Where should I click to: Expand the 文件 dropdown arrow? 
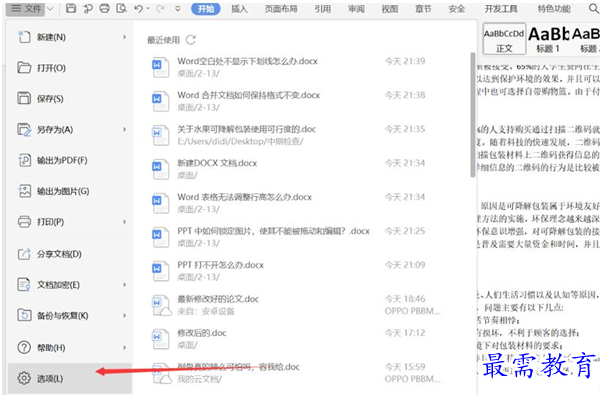50,8
